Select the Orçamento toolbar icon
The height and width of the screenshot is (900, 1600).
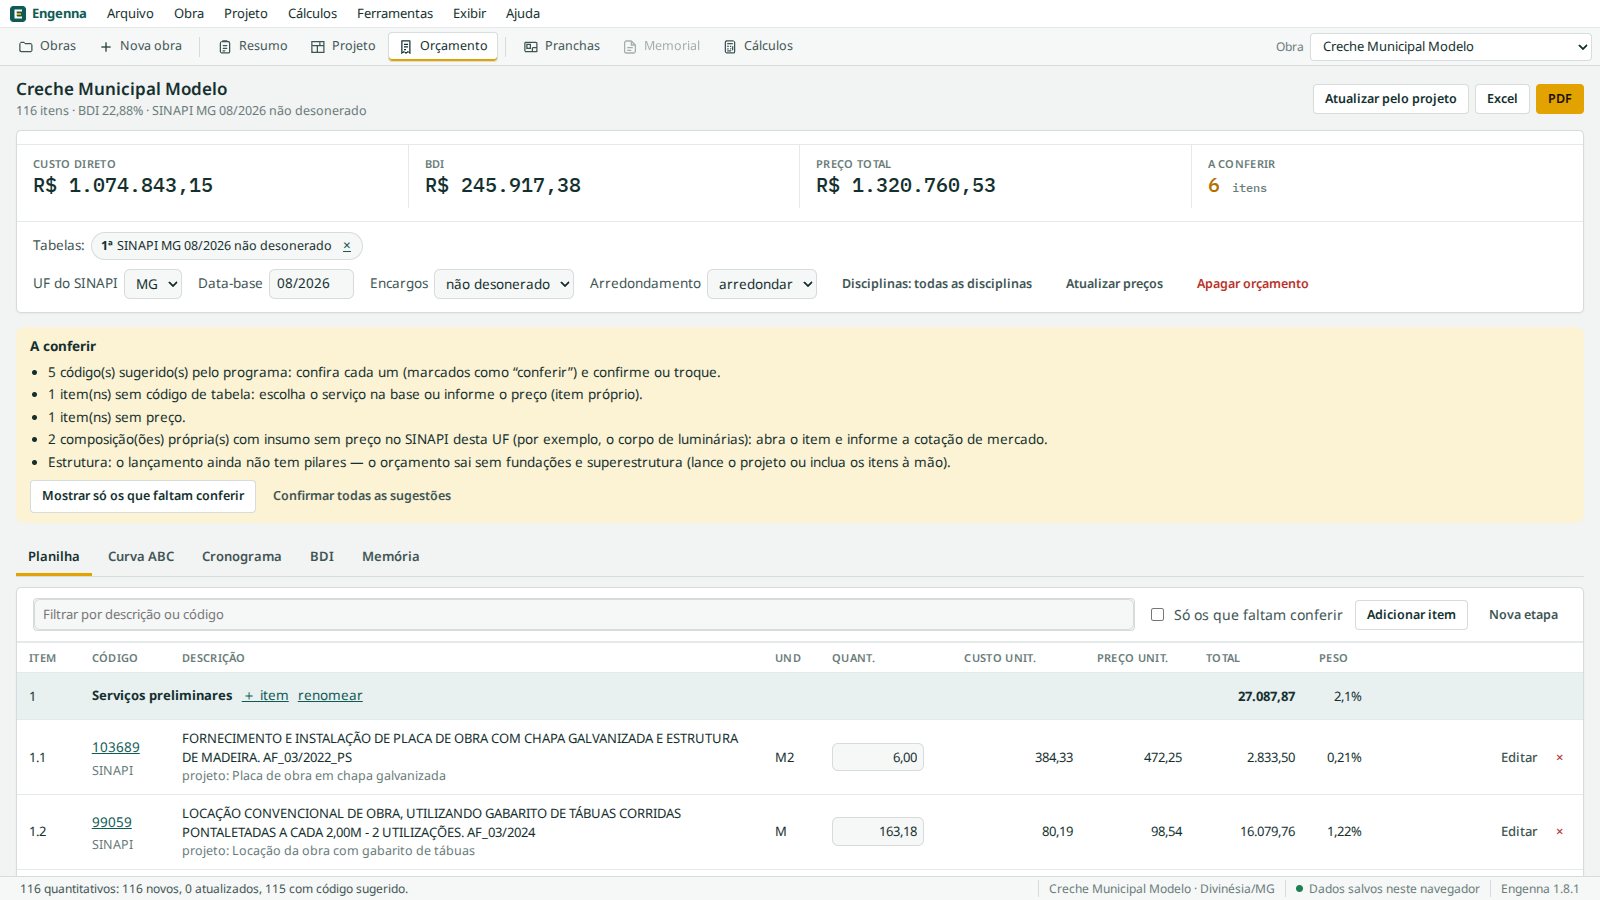click(406, 47)
